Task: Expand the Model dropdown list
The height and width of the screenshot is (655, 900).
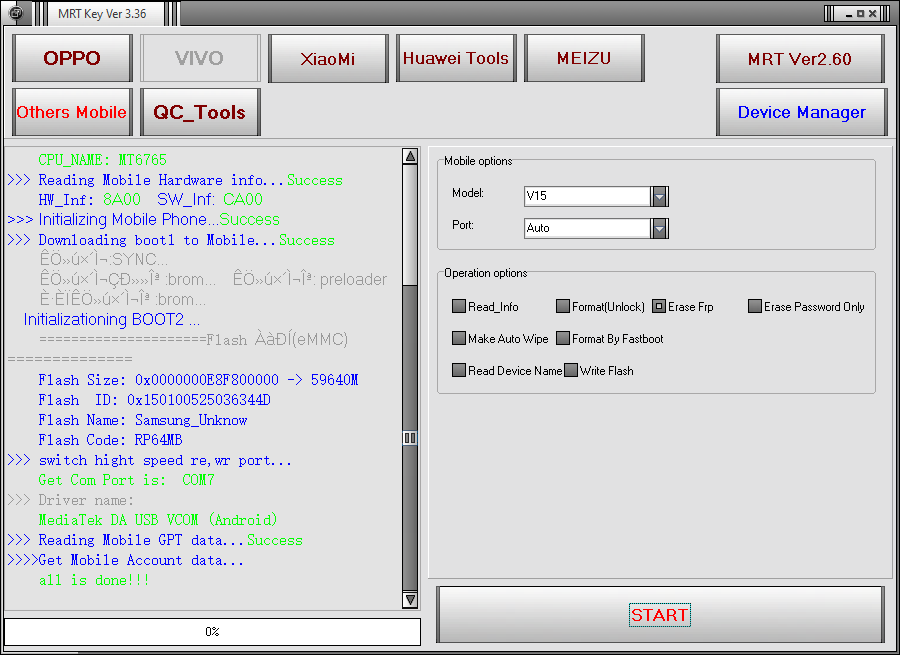Action: click(x=659, y=196)
